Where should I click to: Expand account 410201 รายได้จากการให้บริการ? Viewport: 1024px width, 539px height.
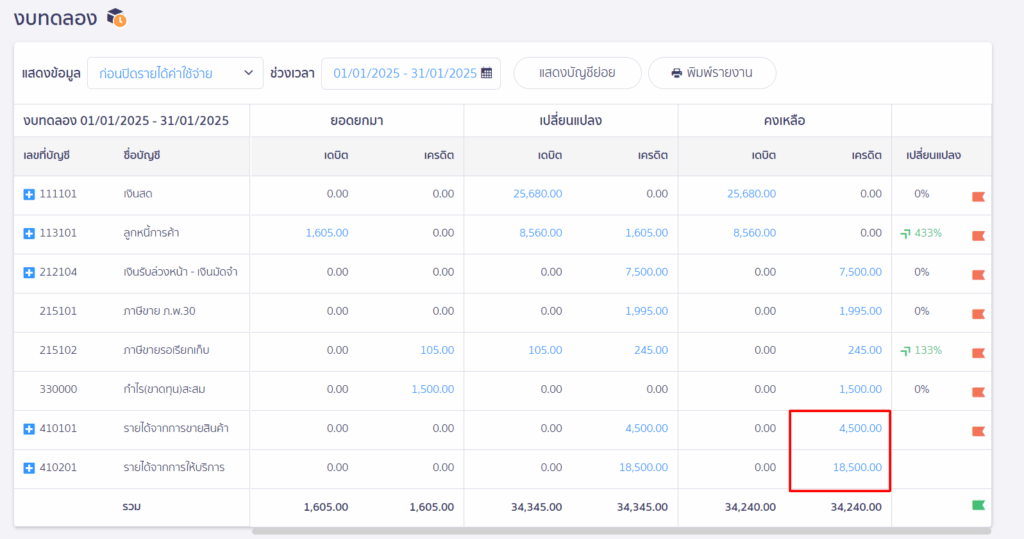tap(29, 468)
